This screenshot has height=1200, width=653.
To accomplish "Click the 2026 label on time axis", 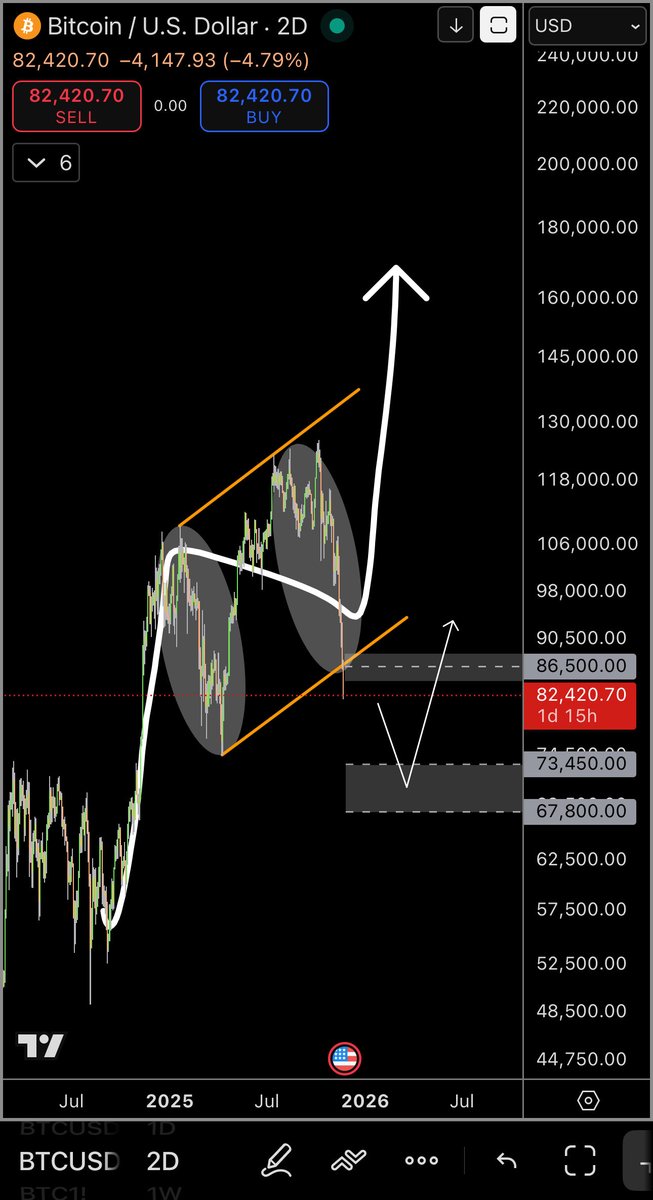I will (364, 1101).
